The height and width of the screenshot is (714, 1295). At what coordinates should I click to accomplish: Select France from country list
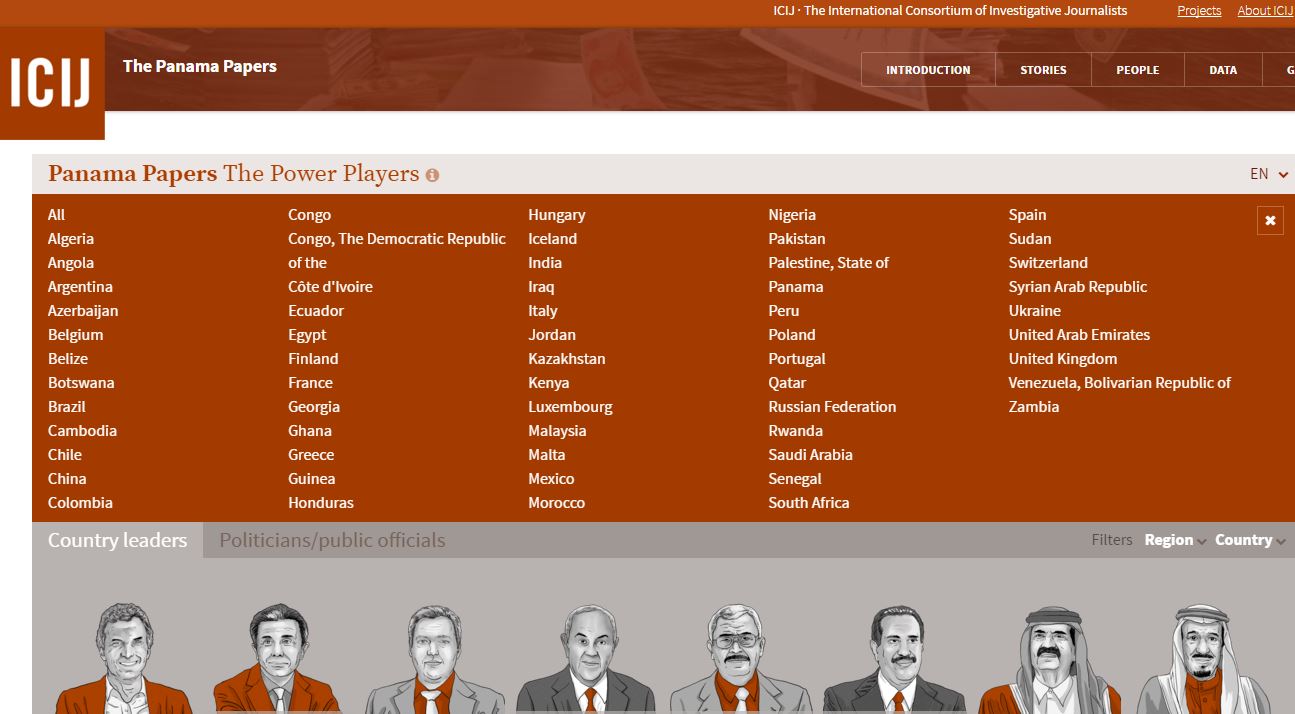tap(310, 383)
